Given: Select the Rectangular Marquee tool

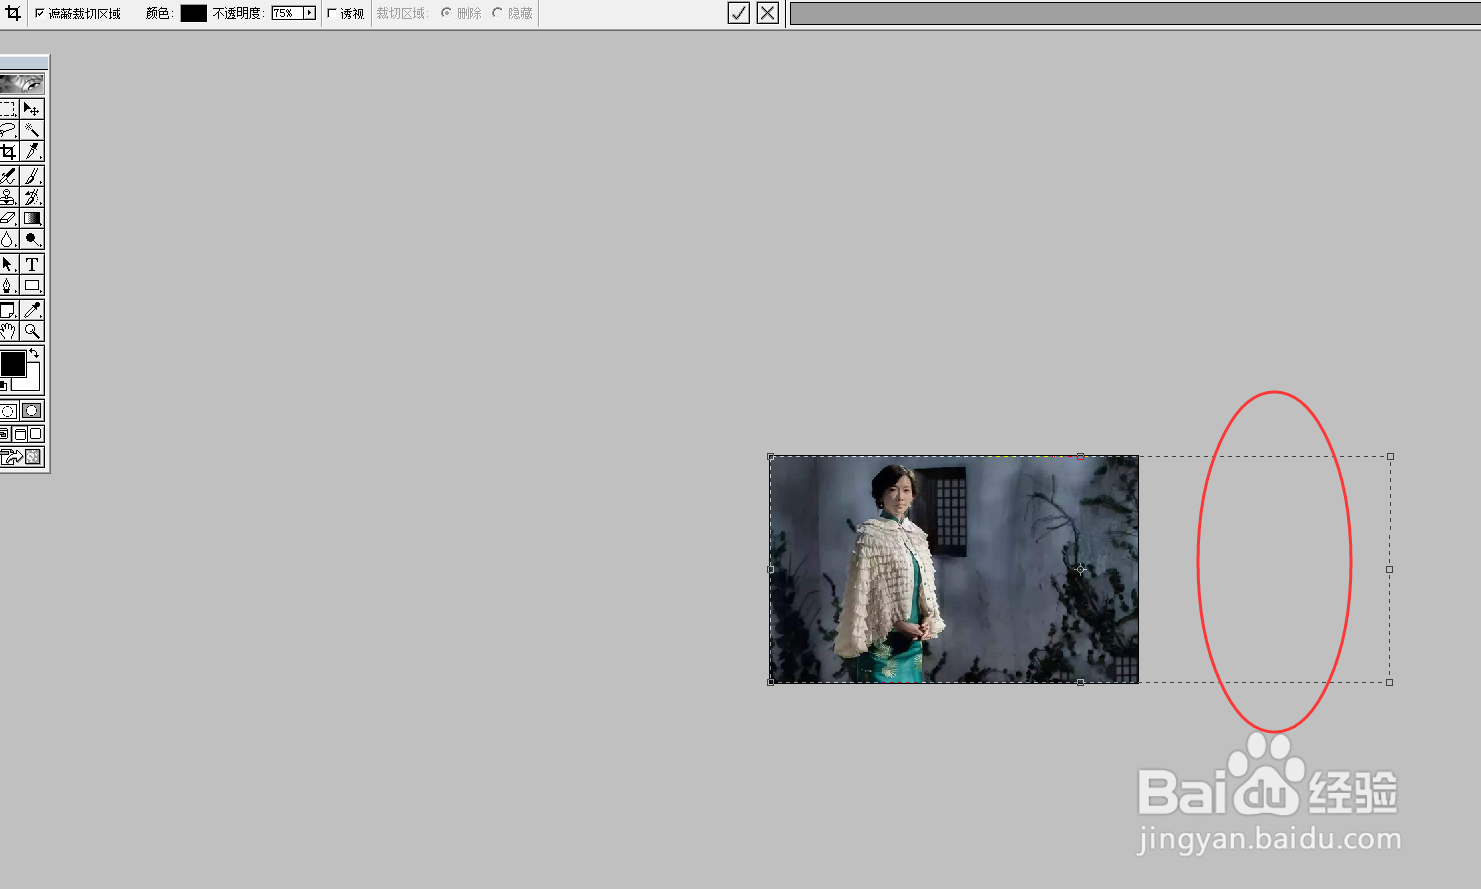Looking at the screenshot, I should 8,108.
